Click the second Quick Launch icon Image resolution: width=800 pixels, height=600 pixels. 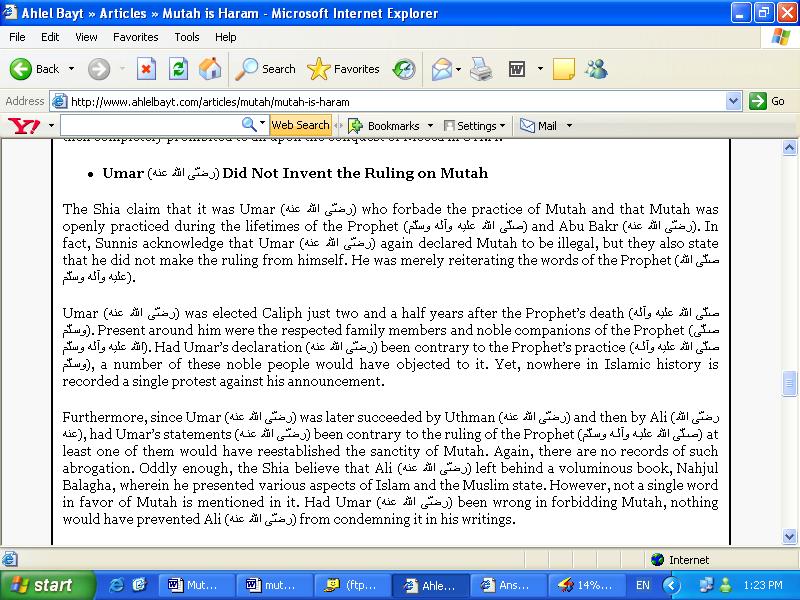point(139,585)
